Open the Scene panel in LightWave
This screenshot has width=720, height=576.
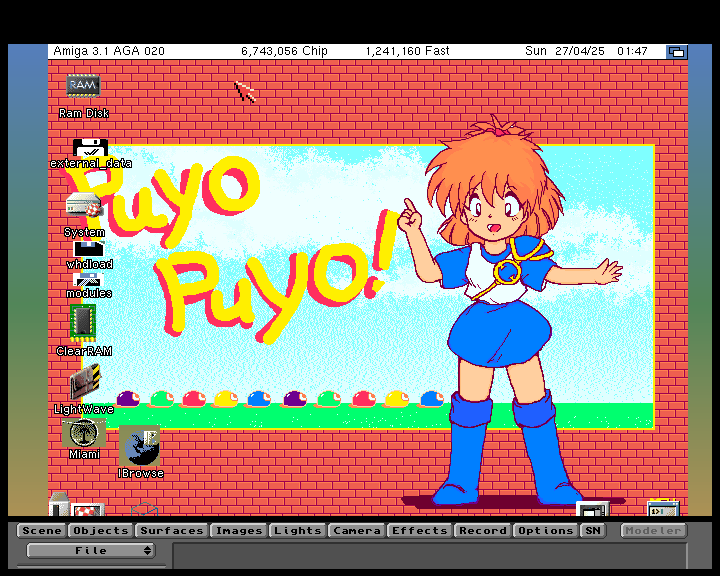click(x=42, y=531)
